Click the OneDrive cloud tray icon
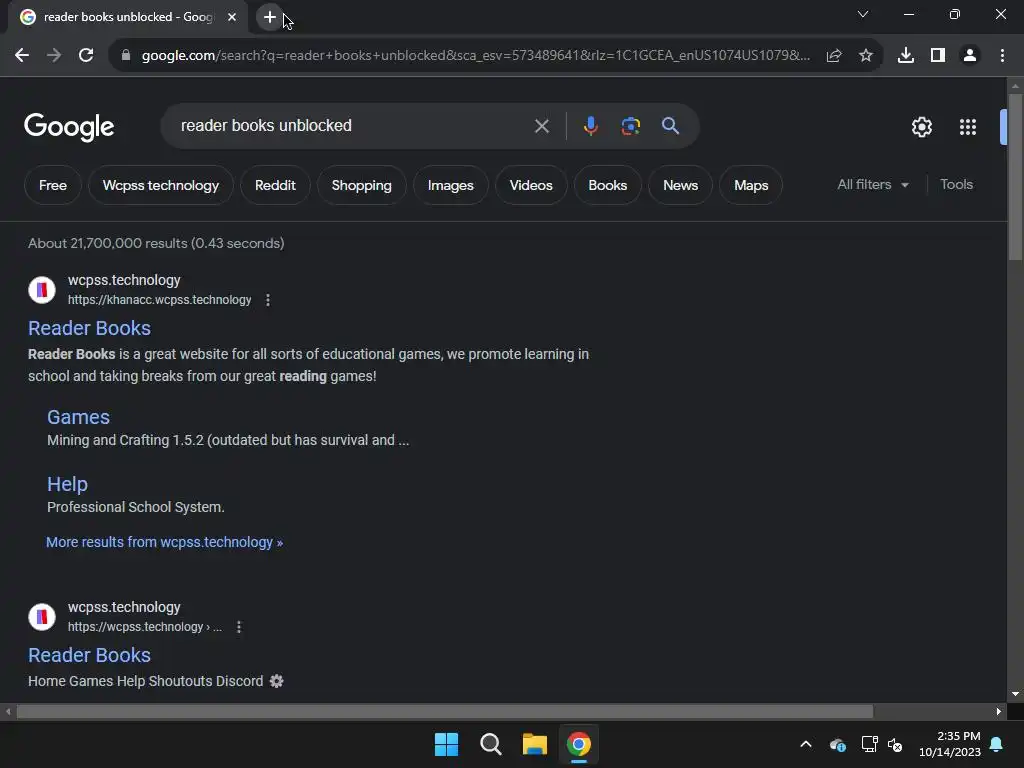 pos(838,744)
